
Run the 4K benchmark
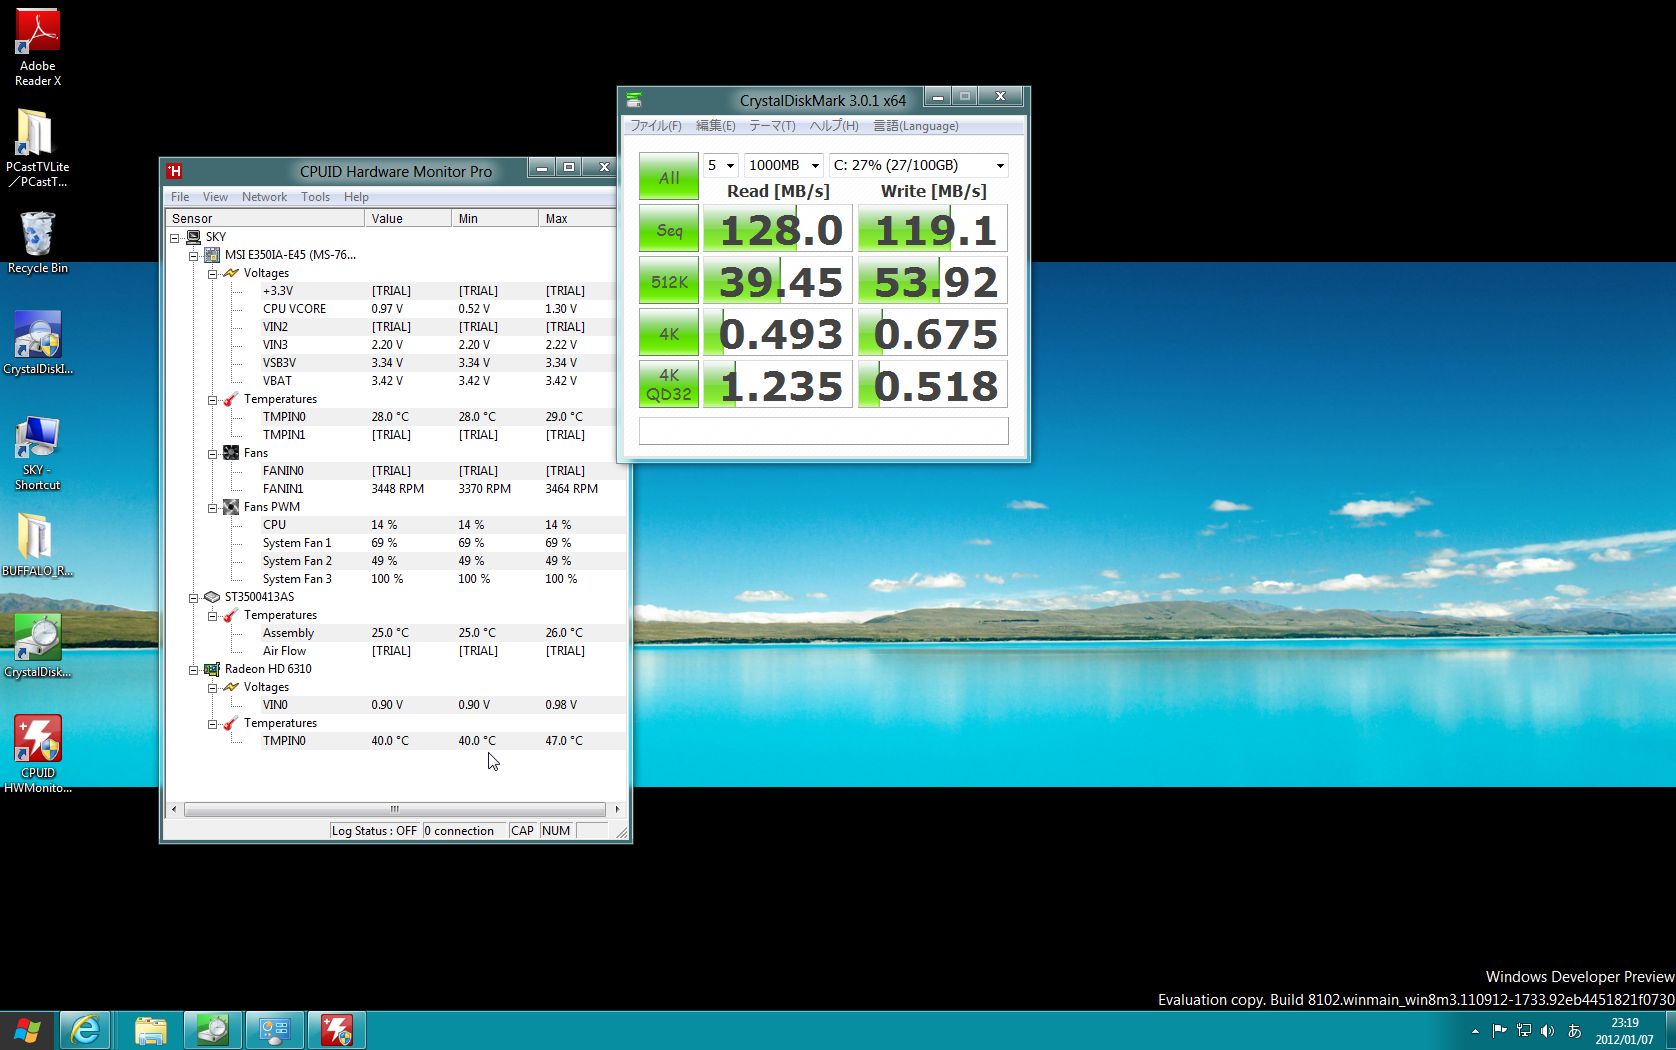(x=669, y=334)
